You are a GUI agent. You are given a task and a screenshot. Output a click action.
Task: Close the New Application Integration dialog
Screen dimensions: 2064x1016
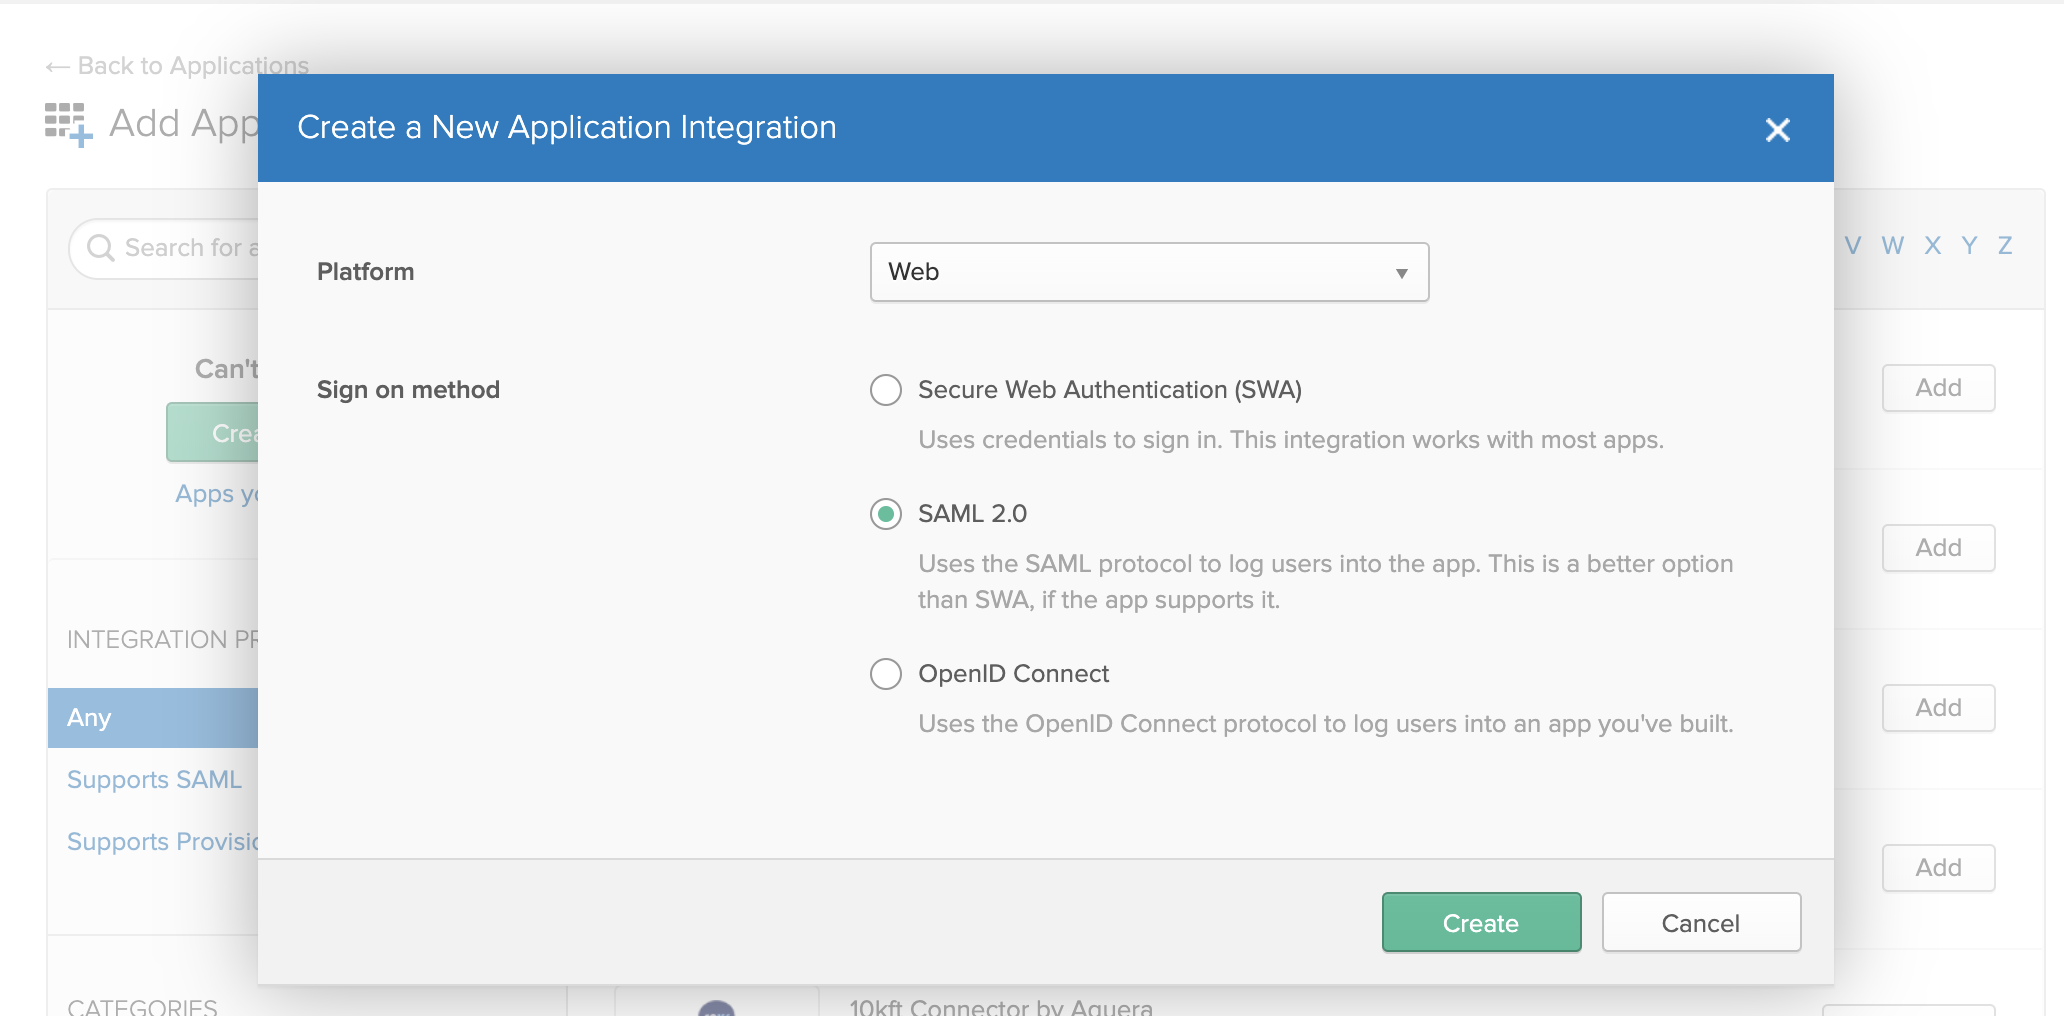[1777, 130]
